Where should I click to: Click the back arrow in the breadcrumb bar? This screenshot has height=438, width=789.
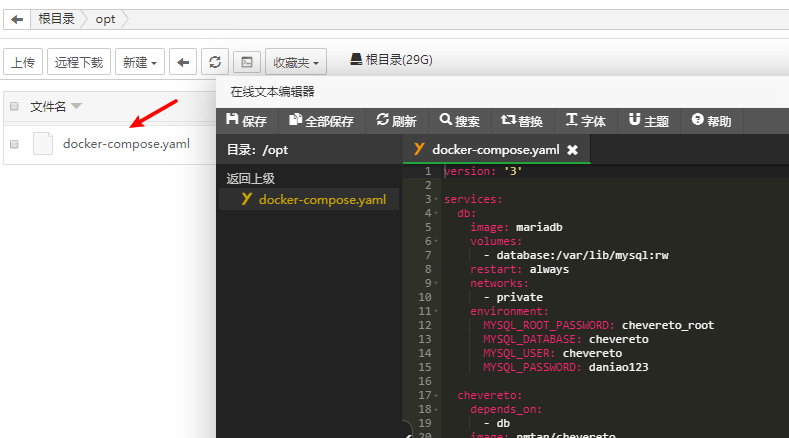coord(17,20)
